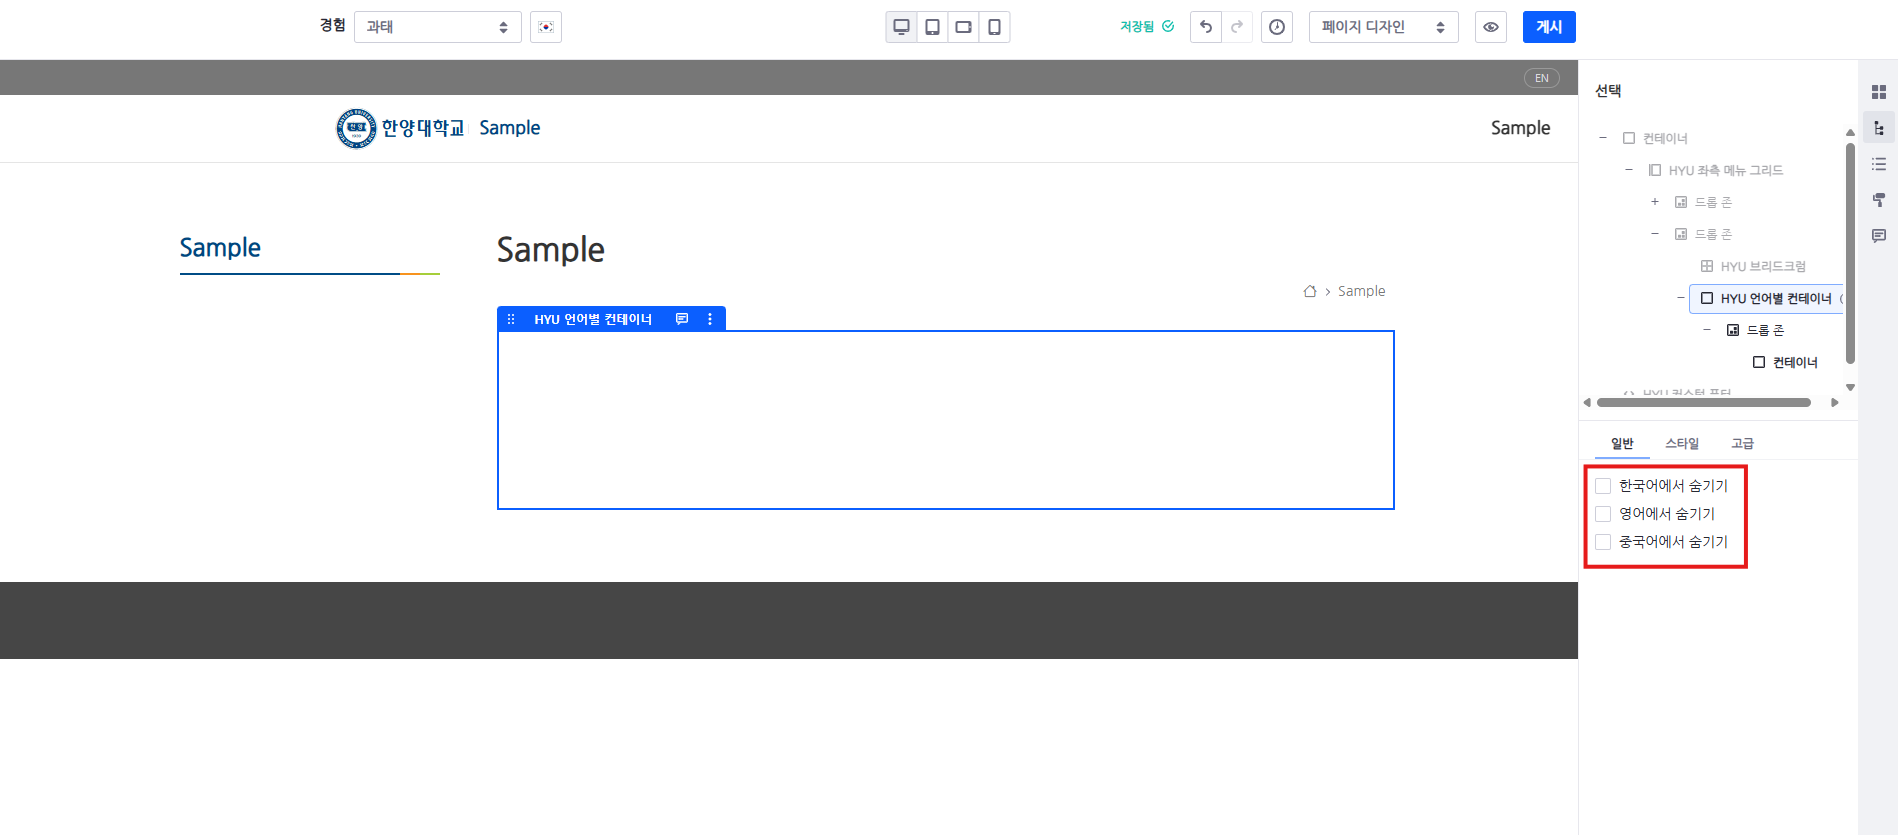
Task: Select the desktop device preview icon
Action: tap(901, 27)
